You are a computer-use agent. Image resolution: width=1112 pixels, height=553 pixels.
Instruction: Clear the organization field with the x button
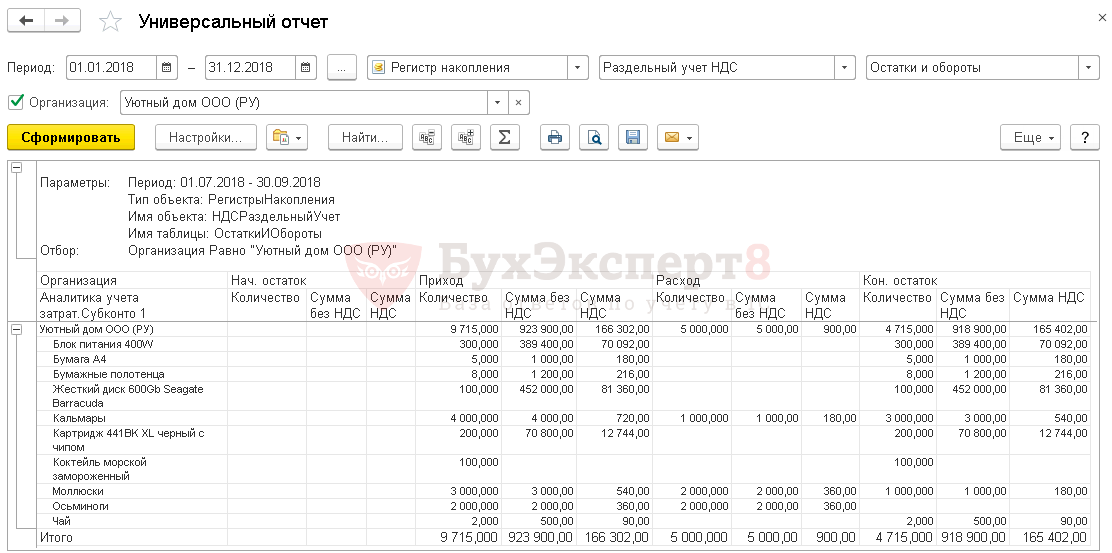coord(518,102)
